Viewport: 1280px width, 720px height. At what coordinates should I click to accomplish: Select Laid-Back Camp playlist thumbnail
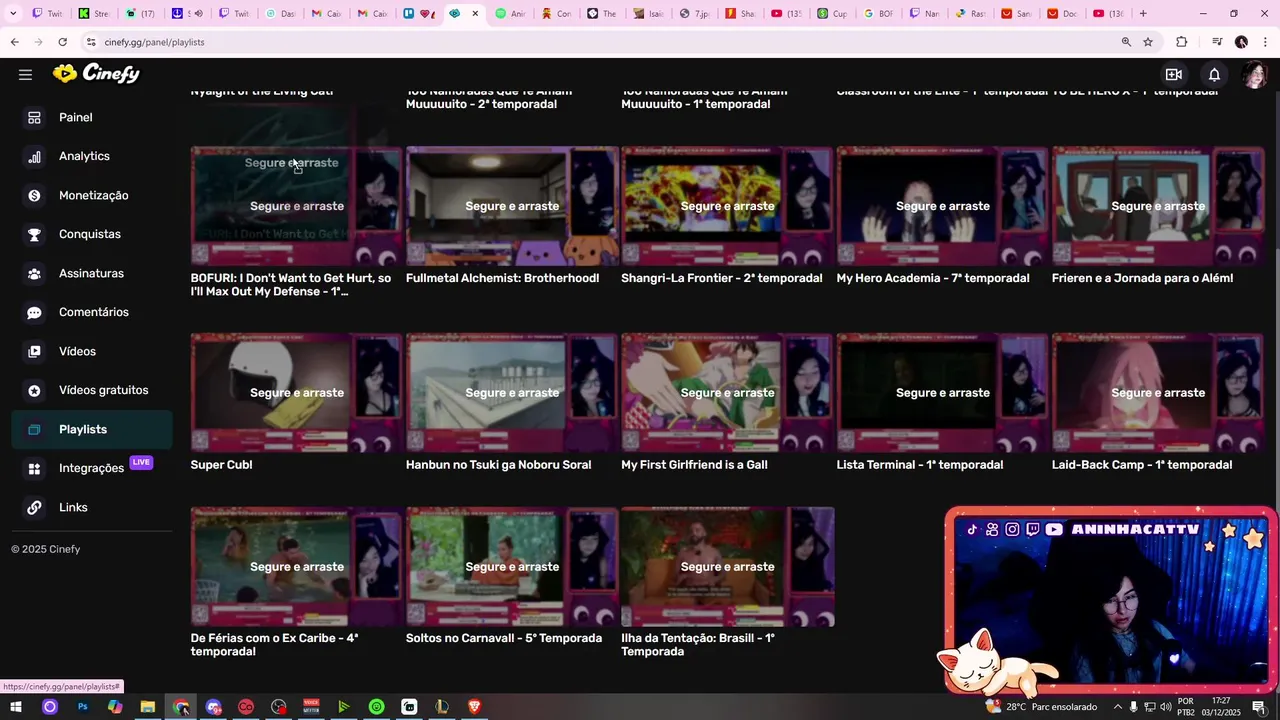[1158, 393]
